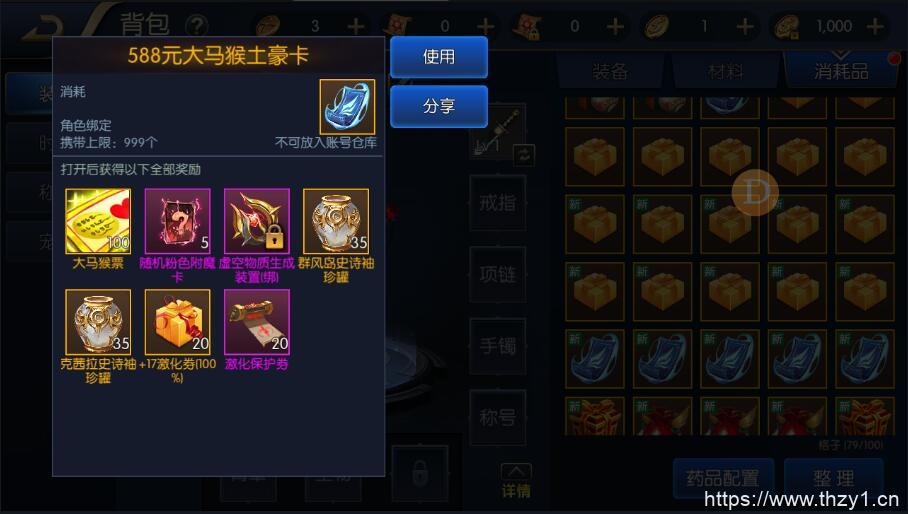
Task: Click the 克茜拉史诗袖珍罐 jar icon
Action: (x=98, y=322)
